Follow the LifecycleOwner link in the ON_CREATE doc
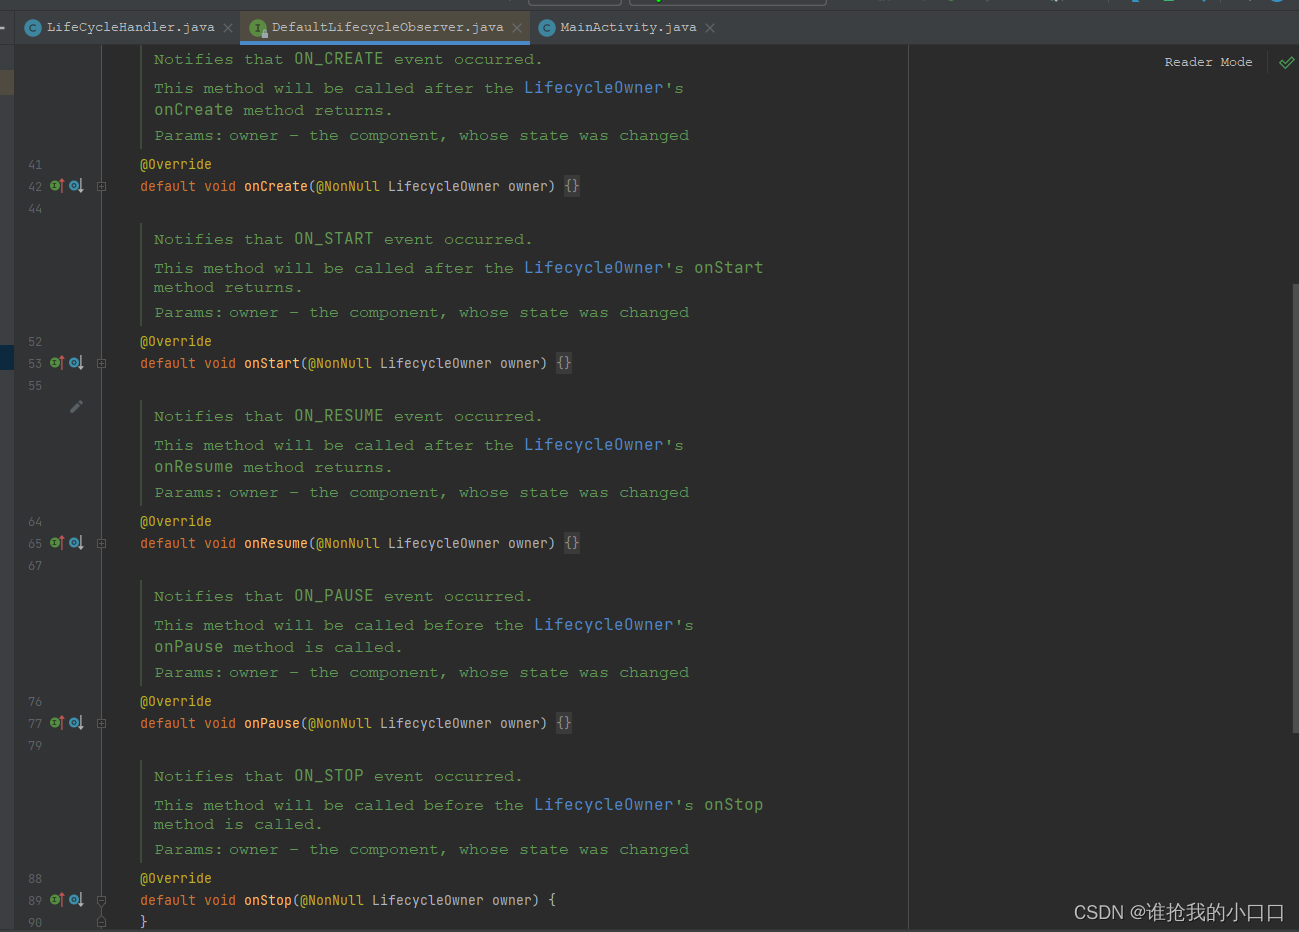The width and height of the screenshot is (1299, 932). click(x=594, y=88)
